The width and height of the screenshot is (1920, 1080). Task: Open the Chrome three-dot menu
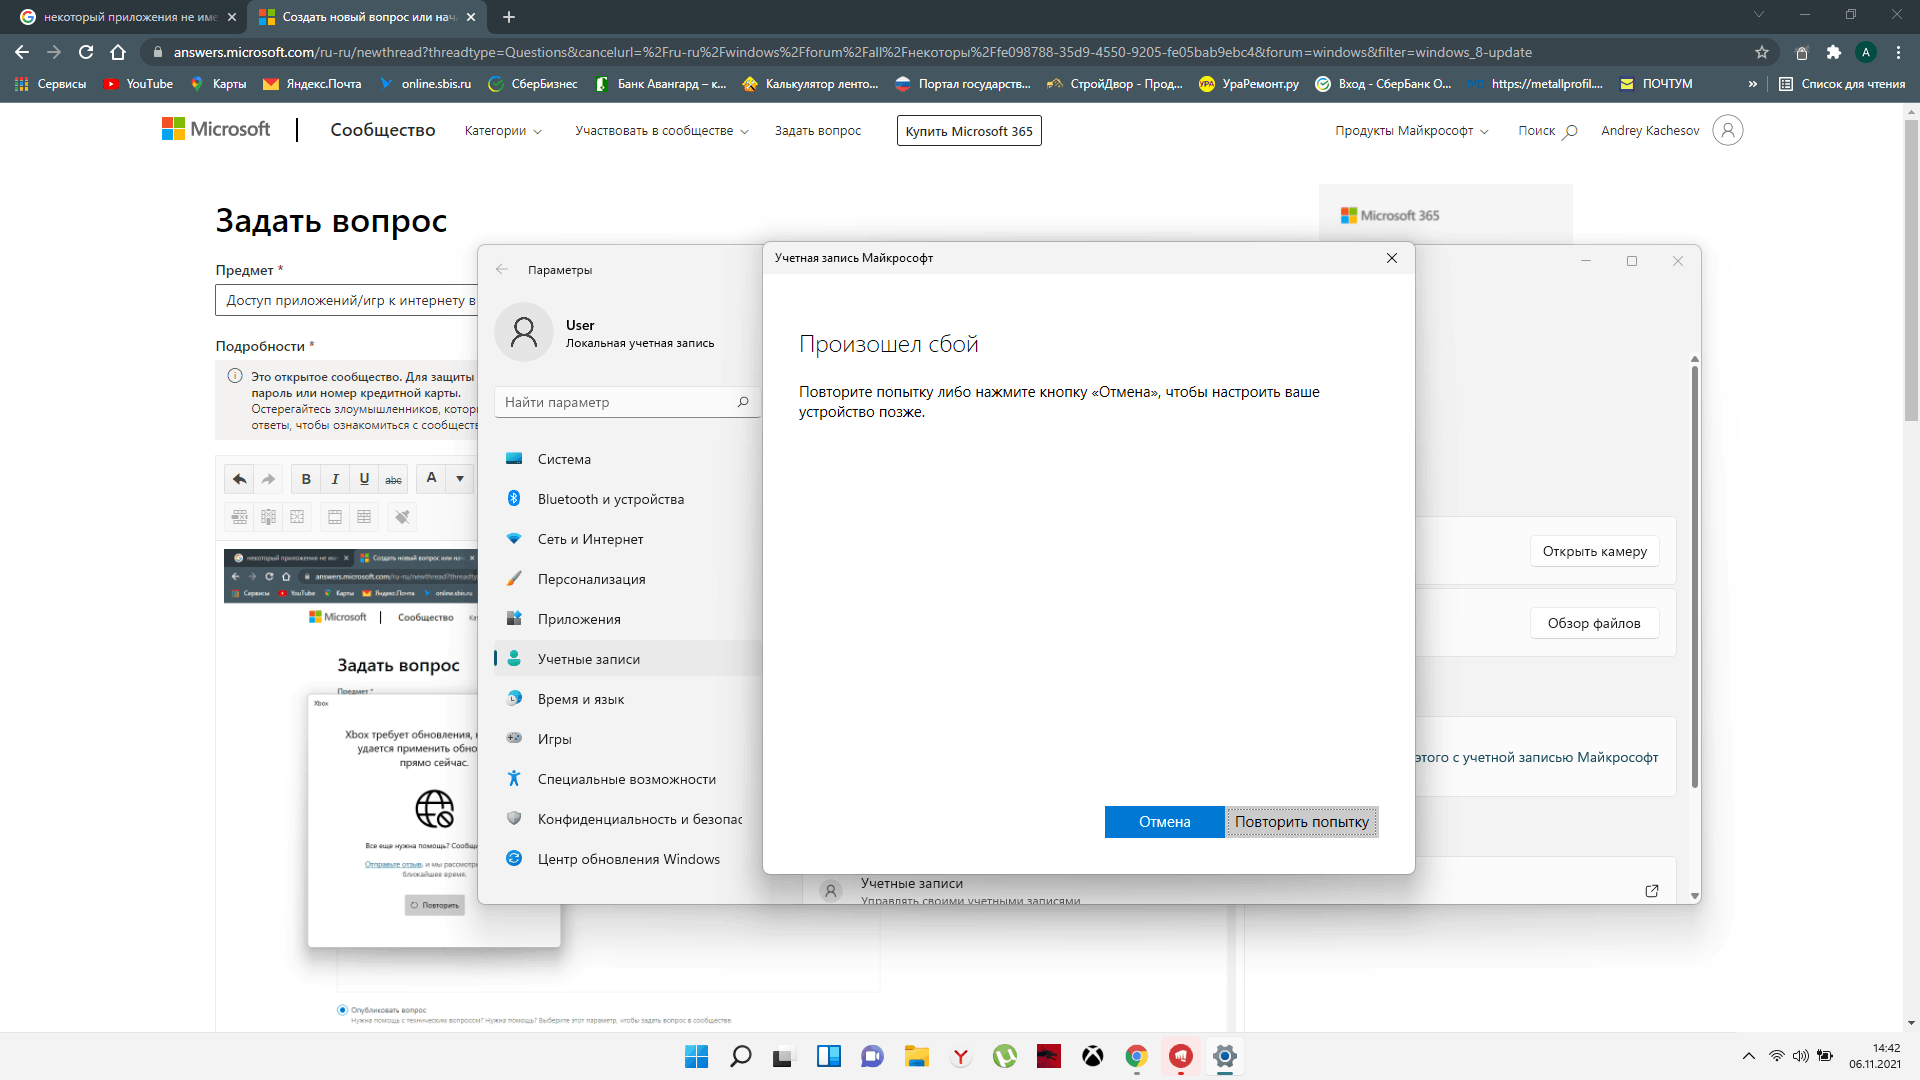(x=1898, y=52)
